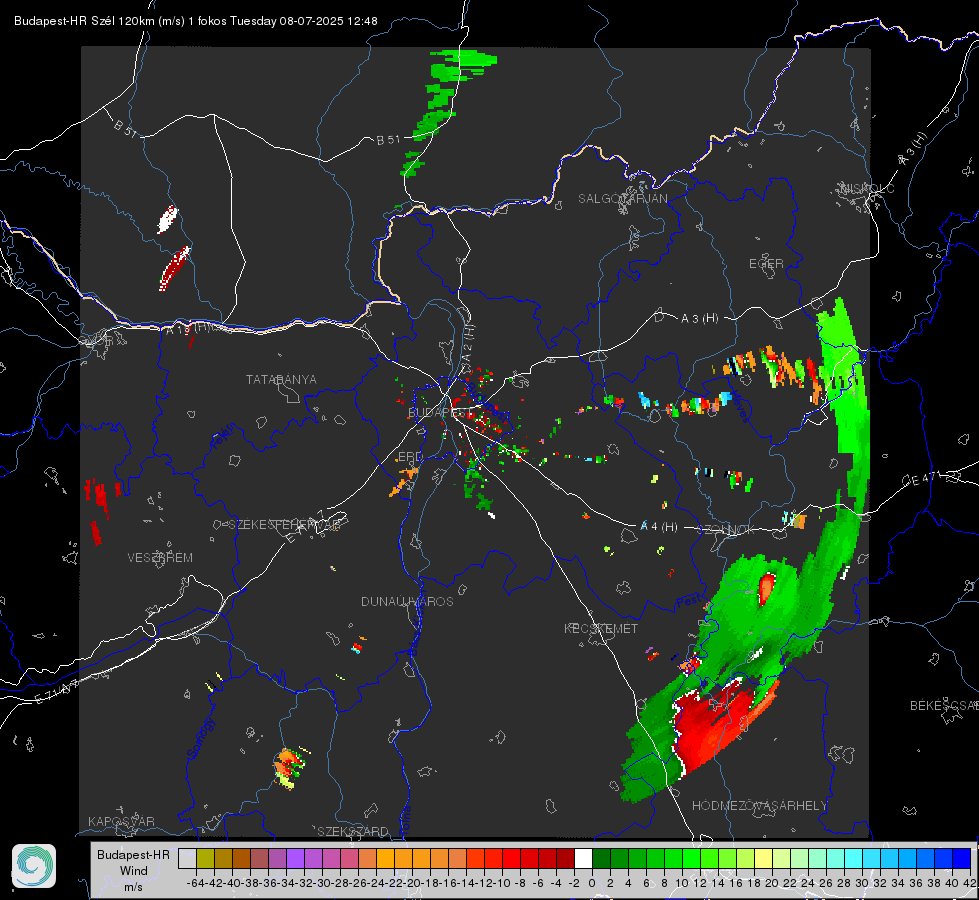The width and height of the screenshot is (979, 900).
Task: Click the white zero-velocity swatch in the legend
Action: click(x=583, y=858)
